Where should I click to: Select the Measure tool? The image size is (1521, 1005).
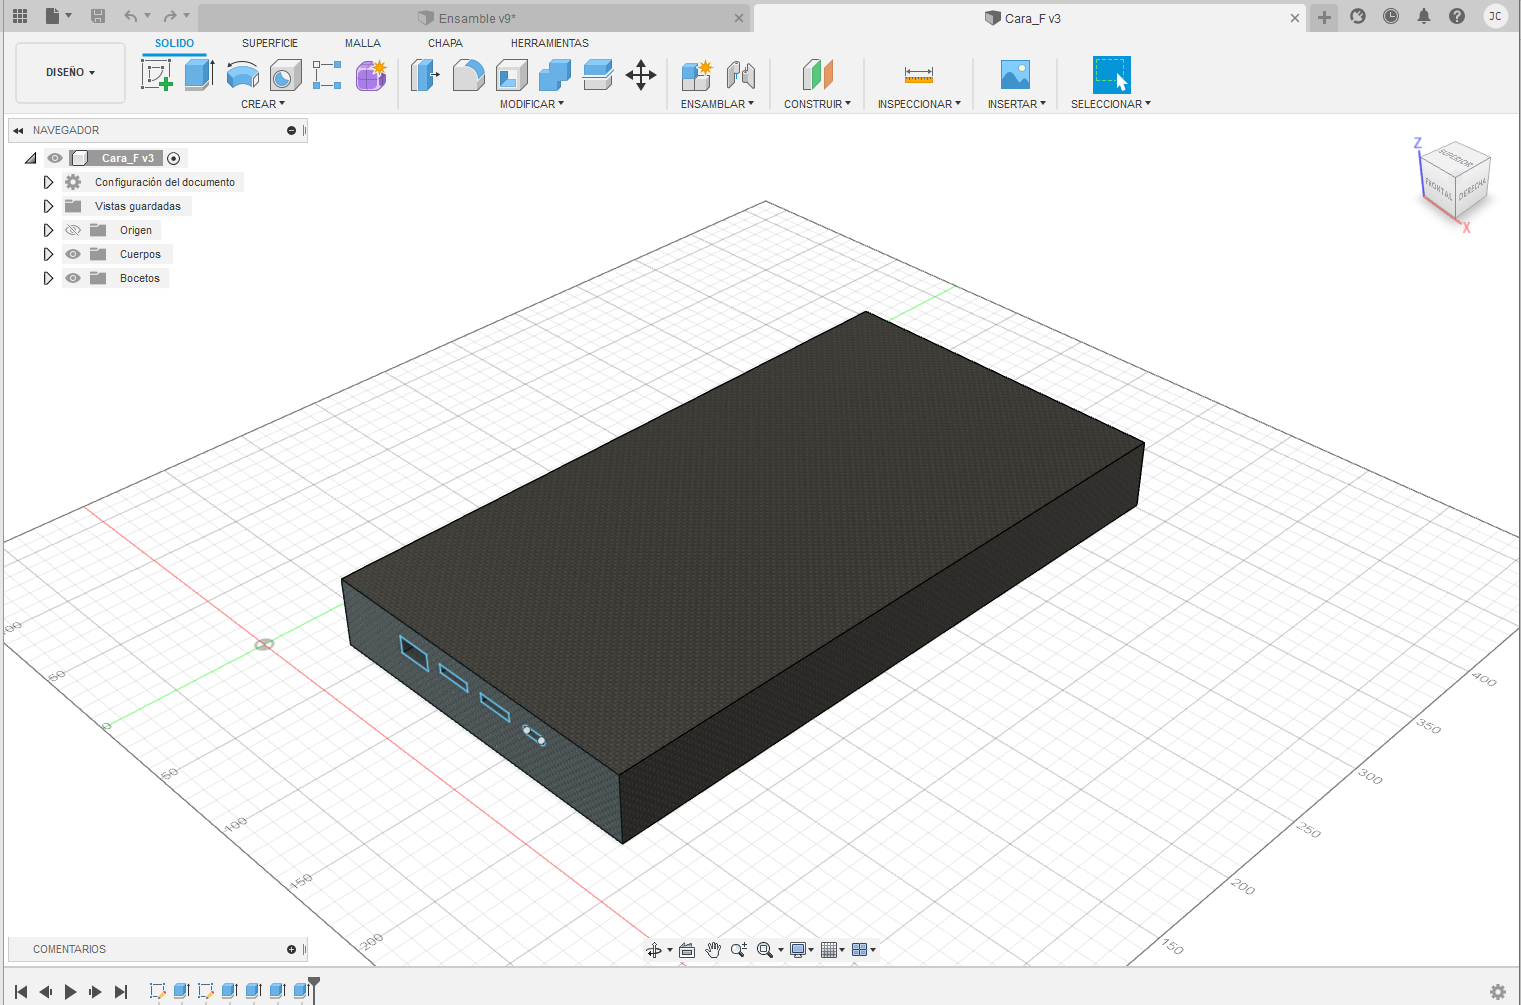point(918,75)
